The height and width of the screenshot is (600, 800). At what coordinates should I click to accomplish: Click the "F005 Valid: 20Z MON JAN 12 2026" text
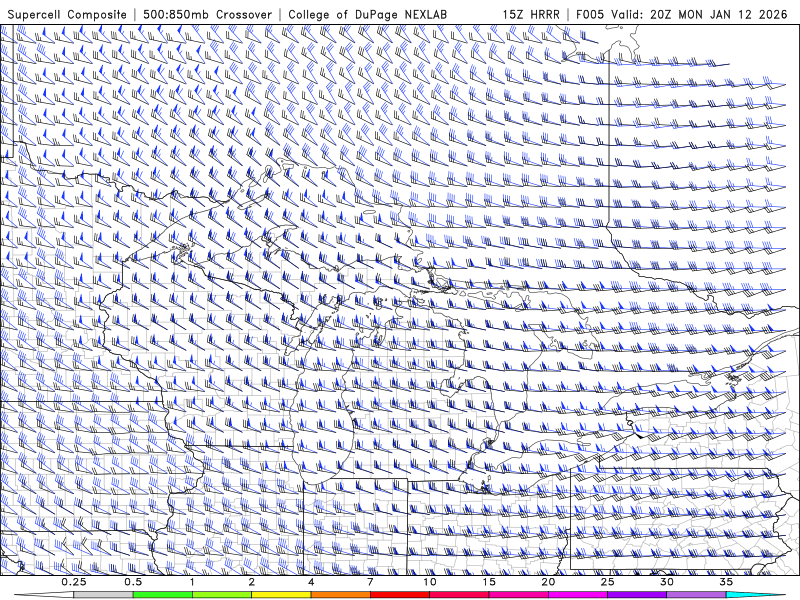pyautogui.click(x=682, y=14)
